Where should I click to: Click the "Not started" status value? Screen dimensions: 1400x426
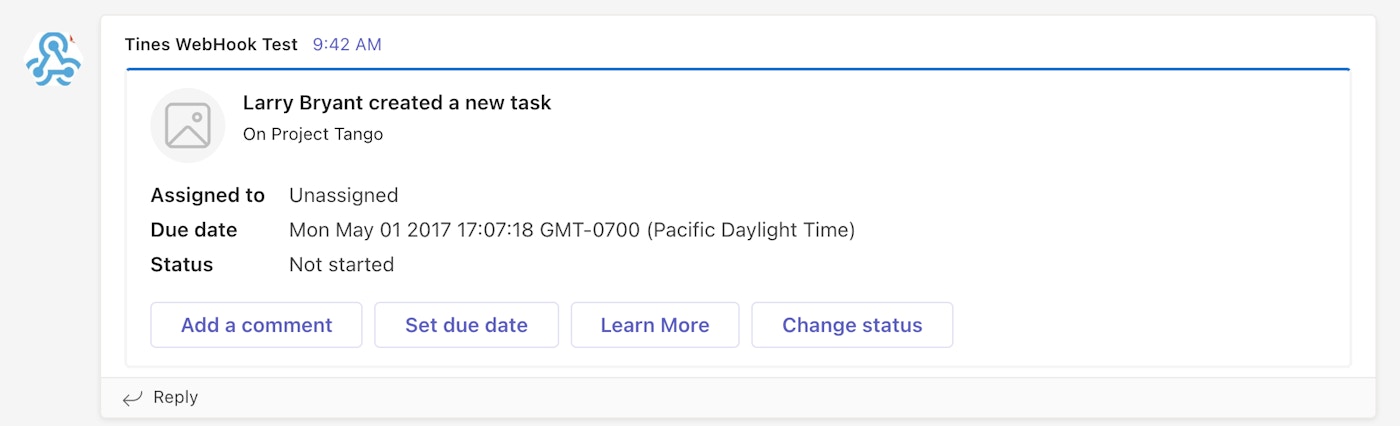tap(341, 265)
